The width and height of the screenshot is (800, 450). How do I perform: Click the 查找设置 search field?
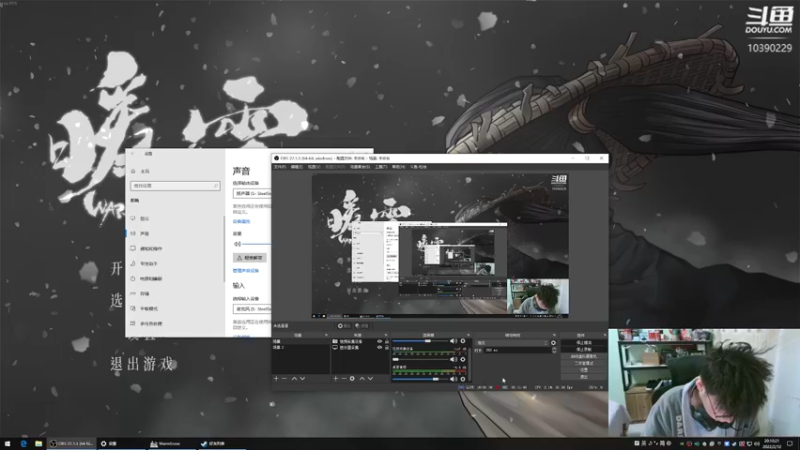pyautogui.click(x=175, y=186)
